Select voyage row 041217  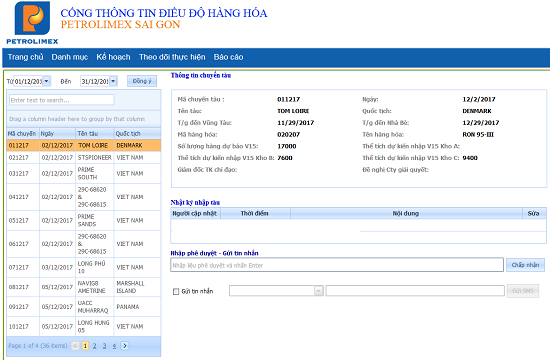coord(83,197)
